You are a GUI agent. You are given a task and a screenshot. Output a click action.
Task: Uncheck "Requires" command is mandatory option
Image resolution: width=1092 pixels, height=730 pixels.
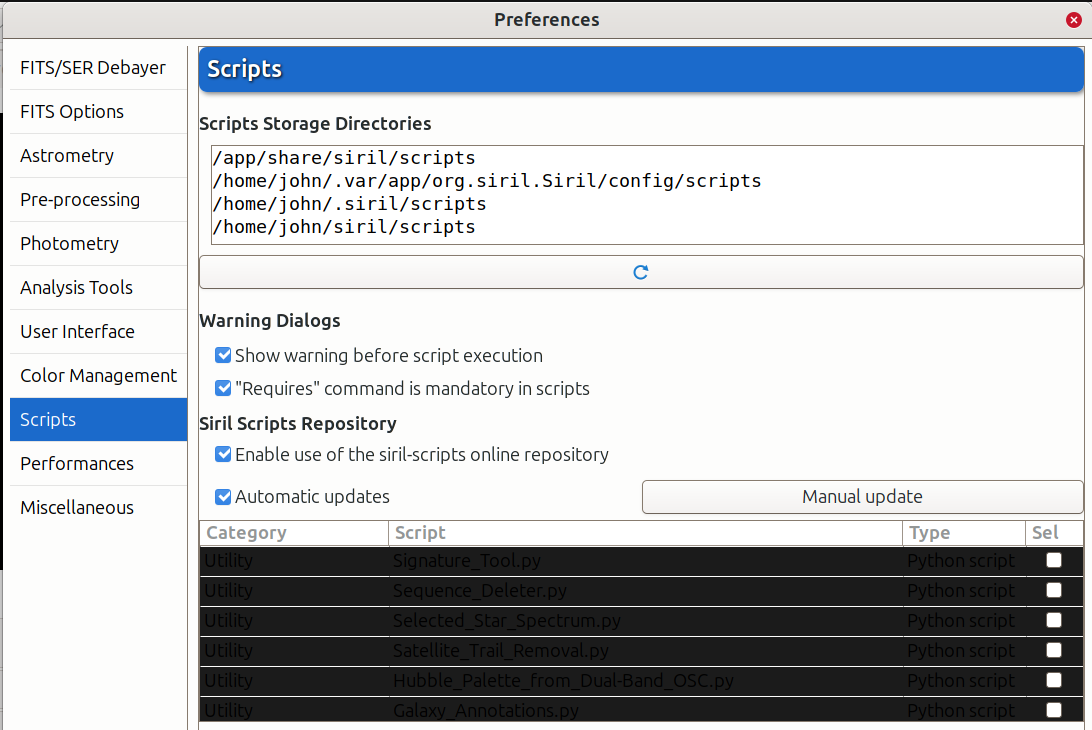[223, 388]
